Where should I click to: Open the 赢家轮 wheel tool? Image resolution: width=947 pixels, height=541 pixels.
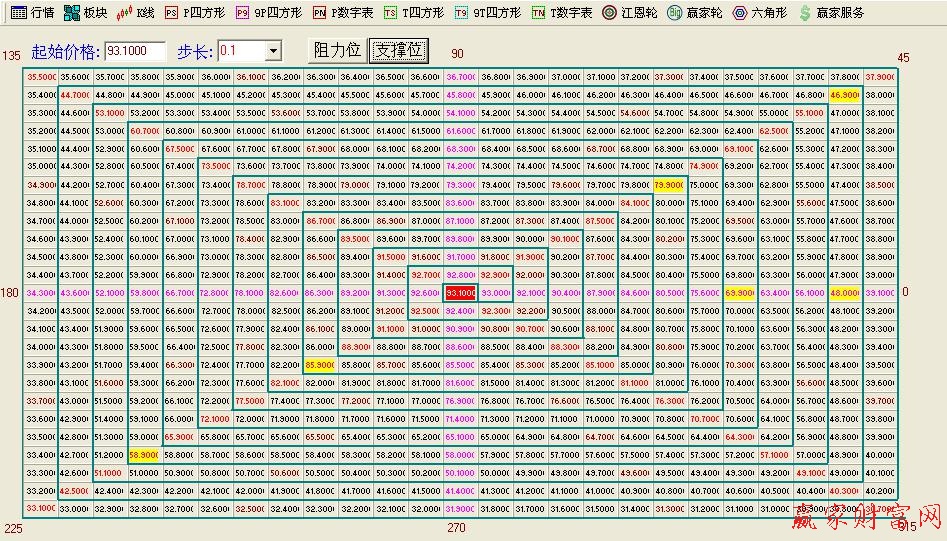pos(694,13)
